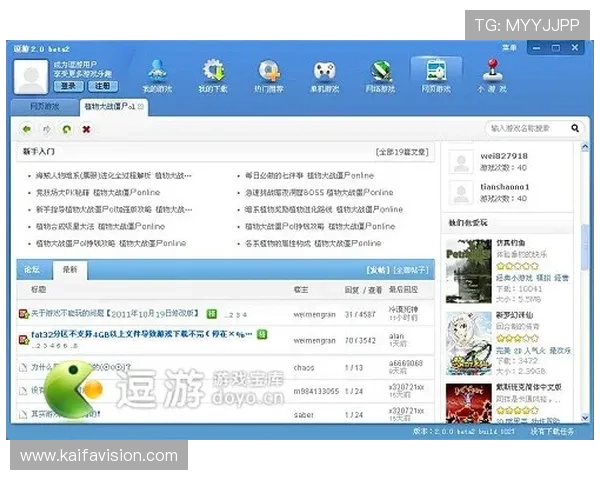The image size is (600, 480).
Task: Click green badge beside fat32 thread
Action: click(x=262, y=335)
